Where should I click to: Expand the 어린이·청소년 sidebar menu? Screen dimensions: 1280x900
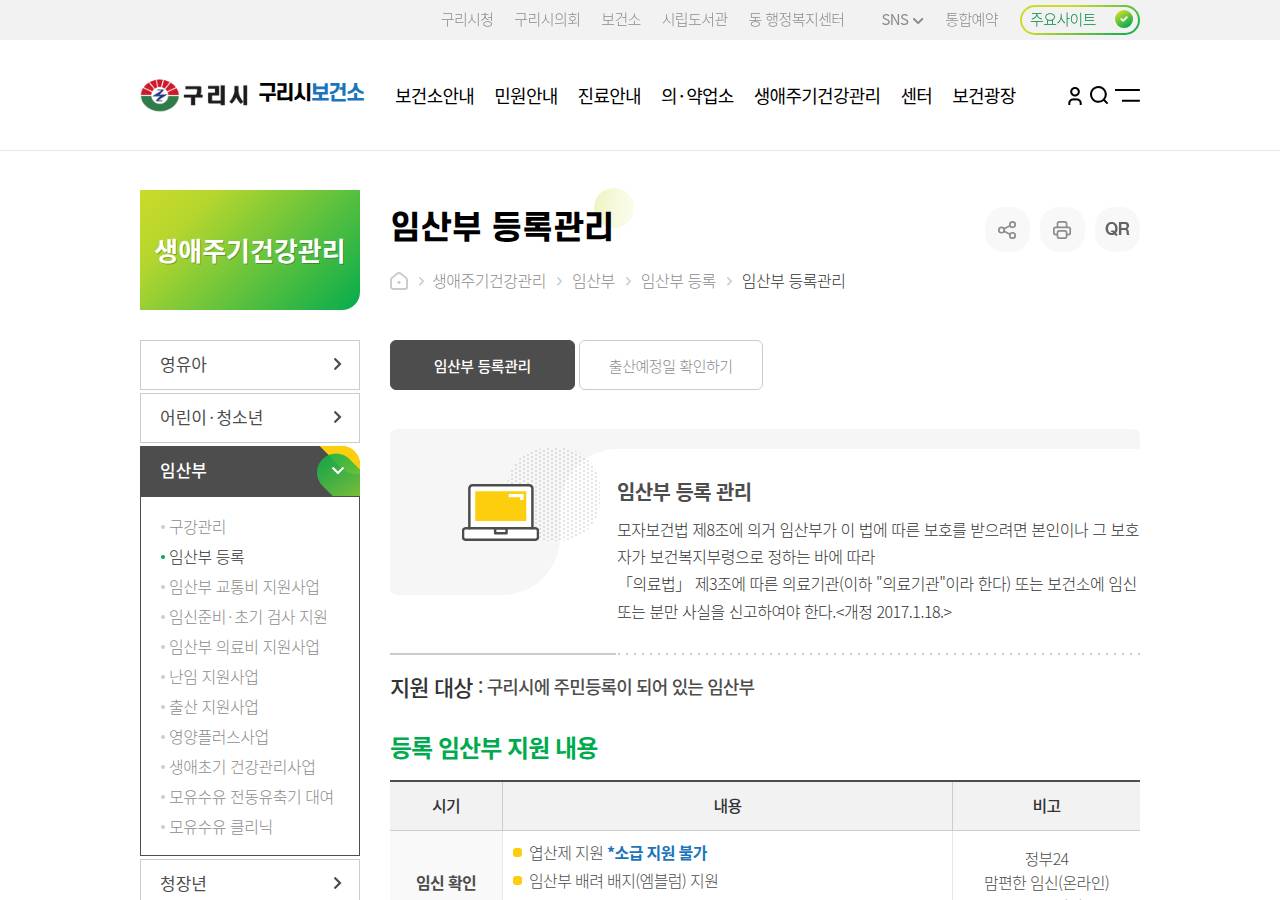pos(250,418)
